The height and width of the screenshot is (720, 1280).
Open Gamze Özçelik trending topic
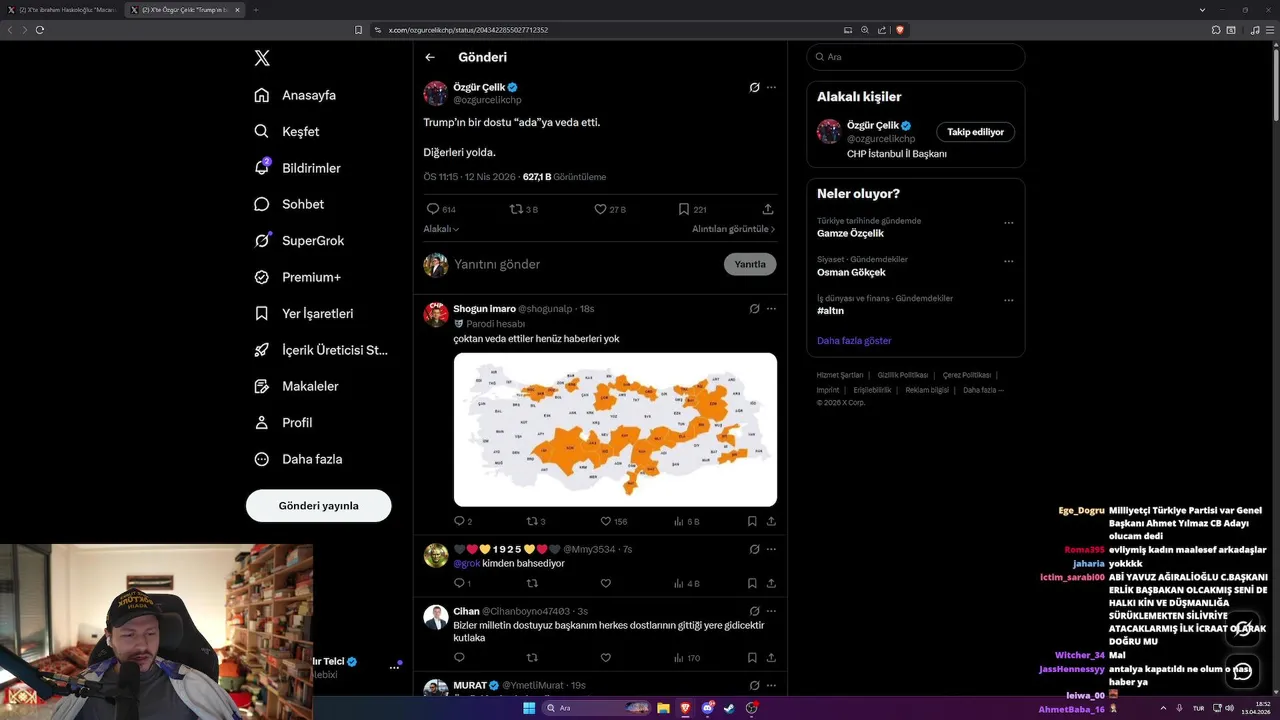[850, 233]
